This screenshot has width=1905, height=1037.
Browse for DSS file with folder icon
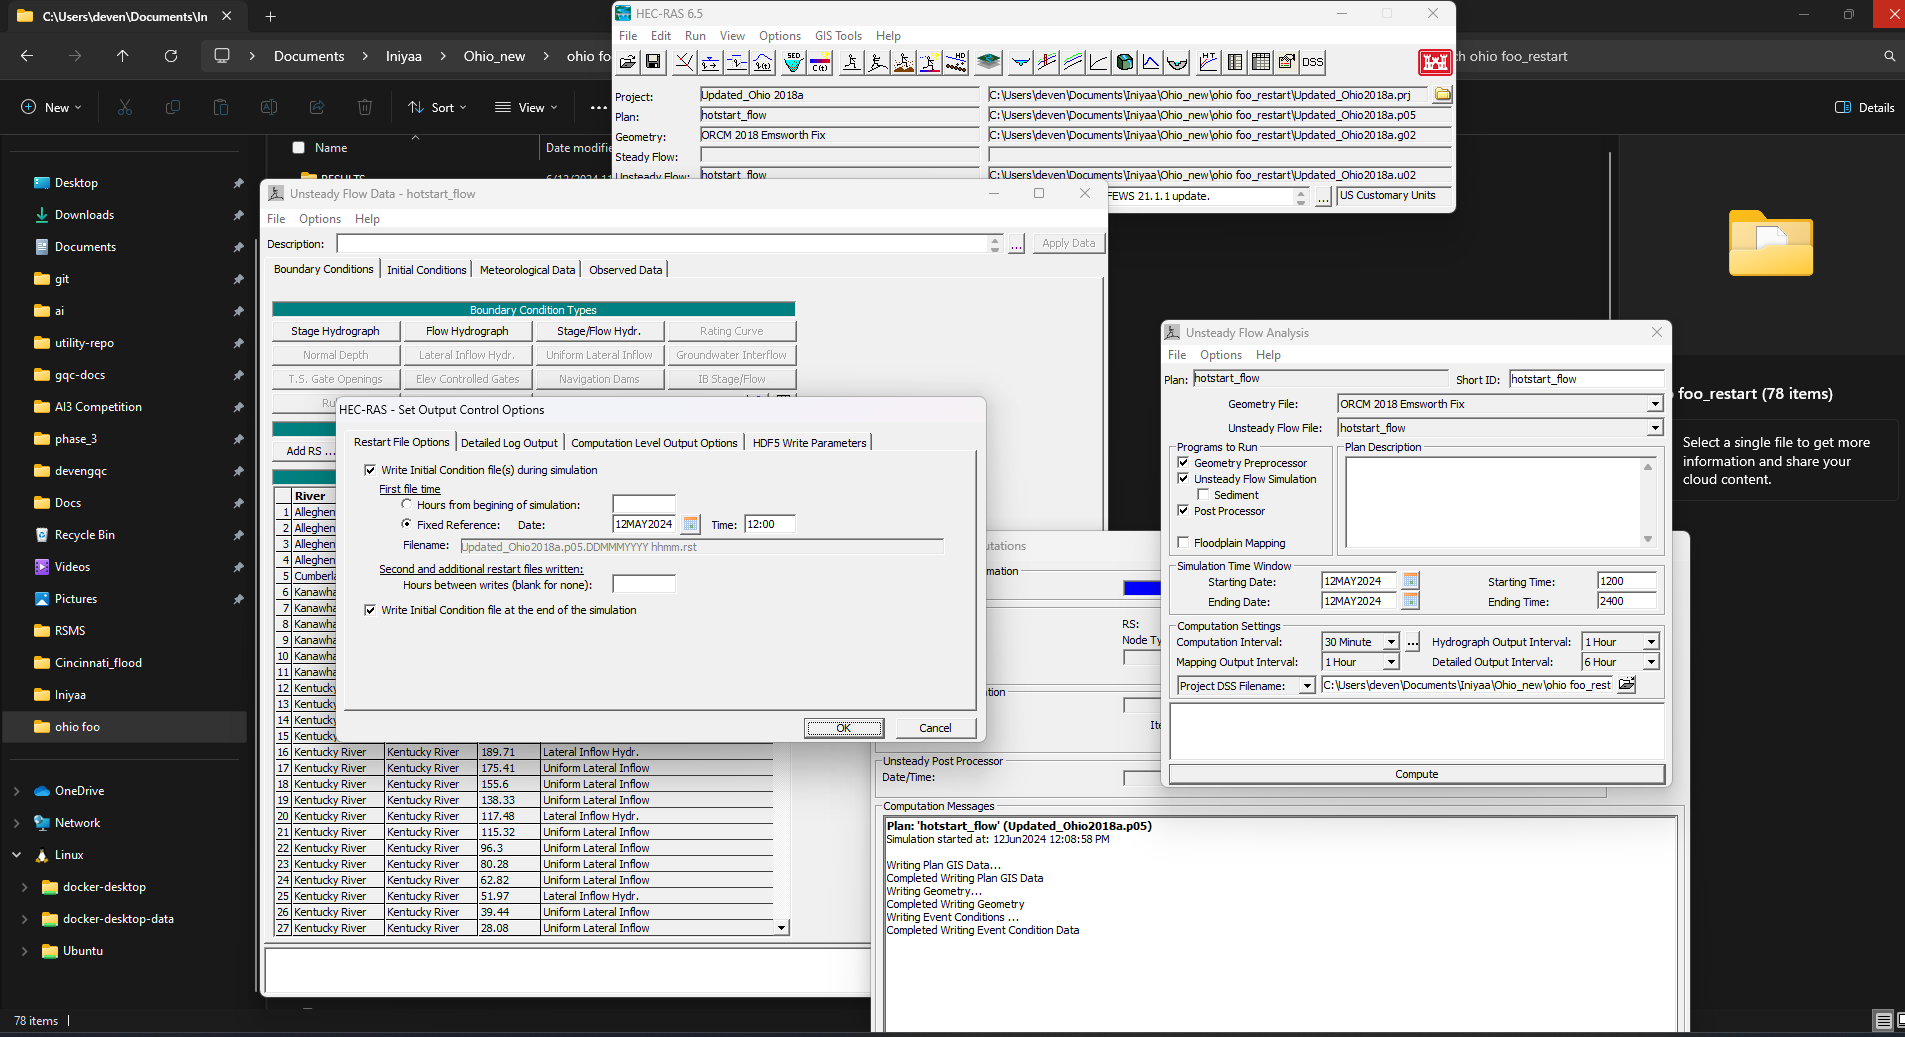1627,685
